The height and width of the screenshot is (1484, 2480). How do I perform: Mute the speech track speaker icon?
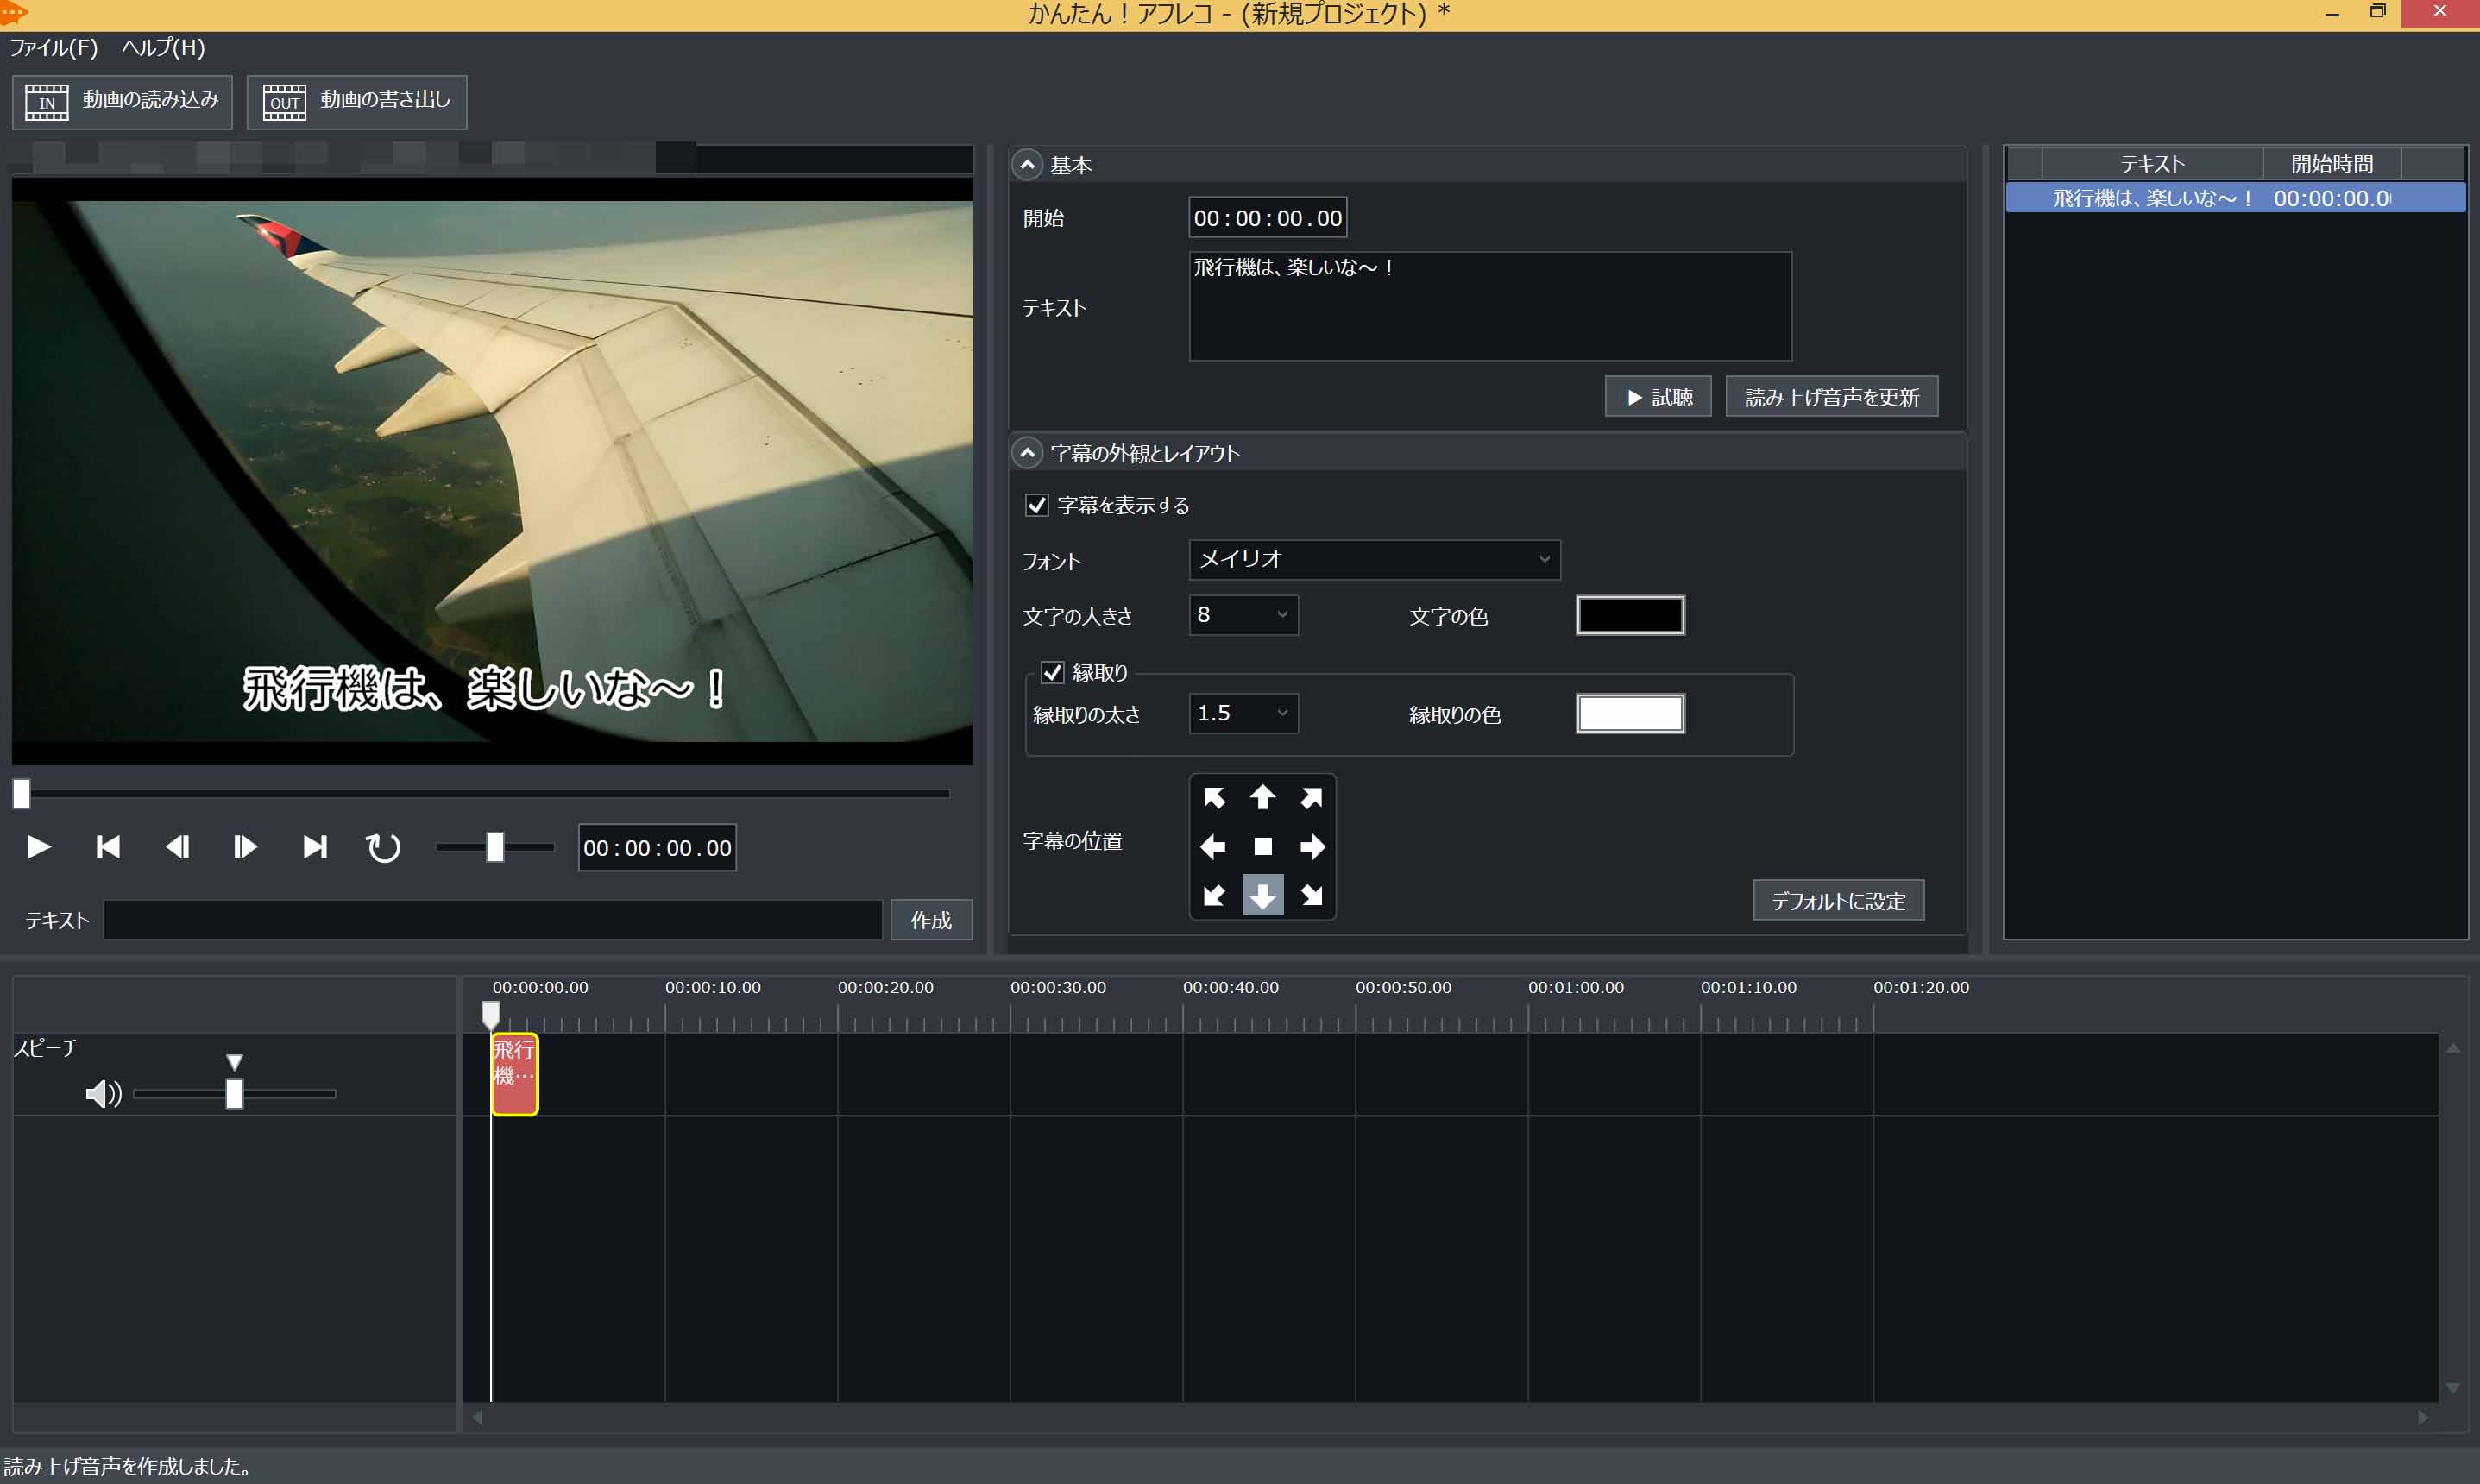coord(103,1094)
